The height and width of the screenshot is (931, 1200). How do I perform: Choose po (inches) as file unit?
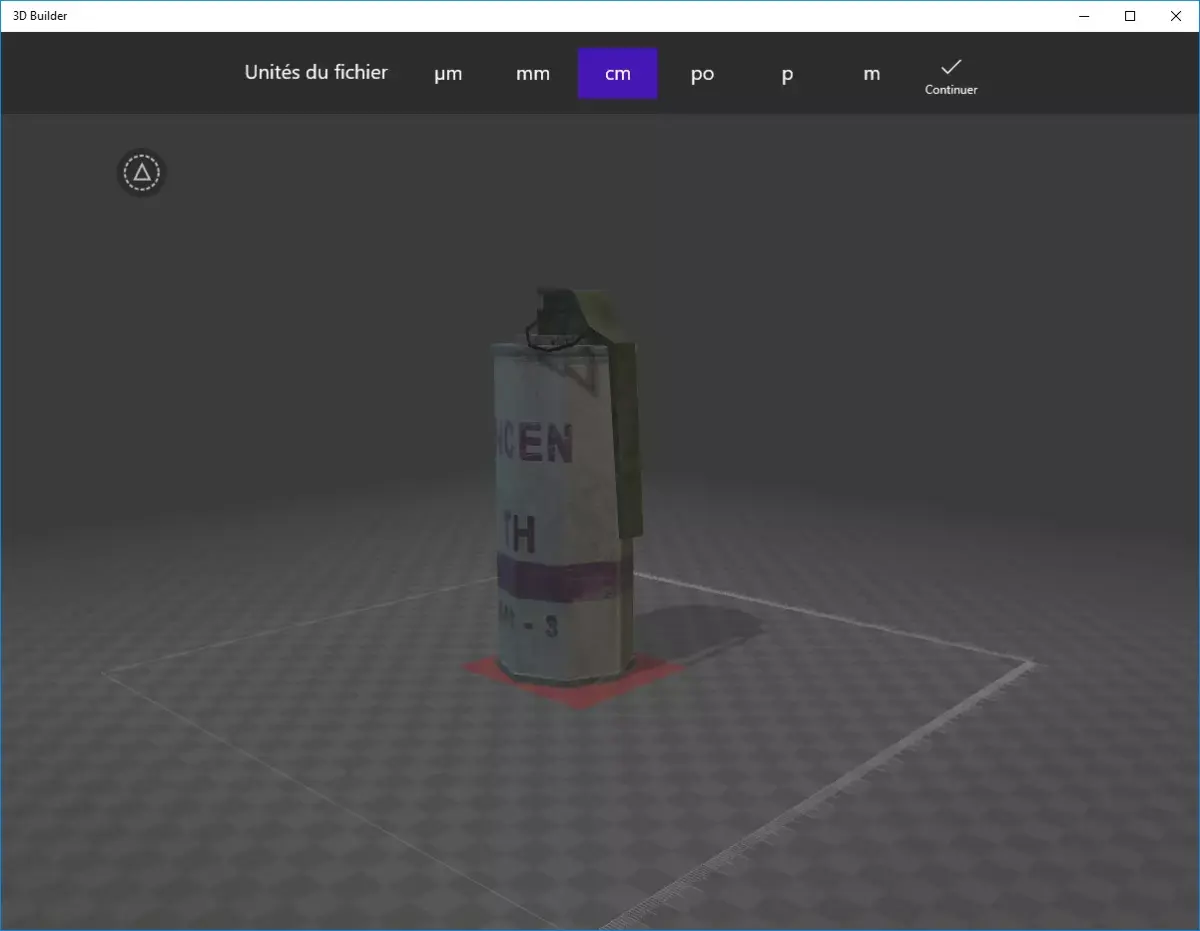click(x=702, y=74)
